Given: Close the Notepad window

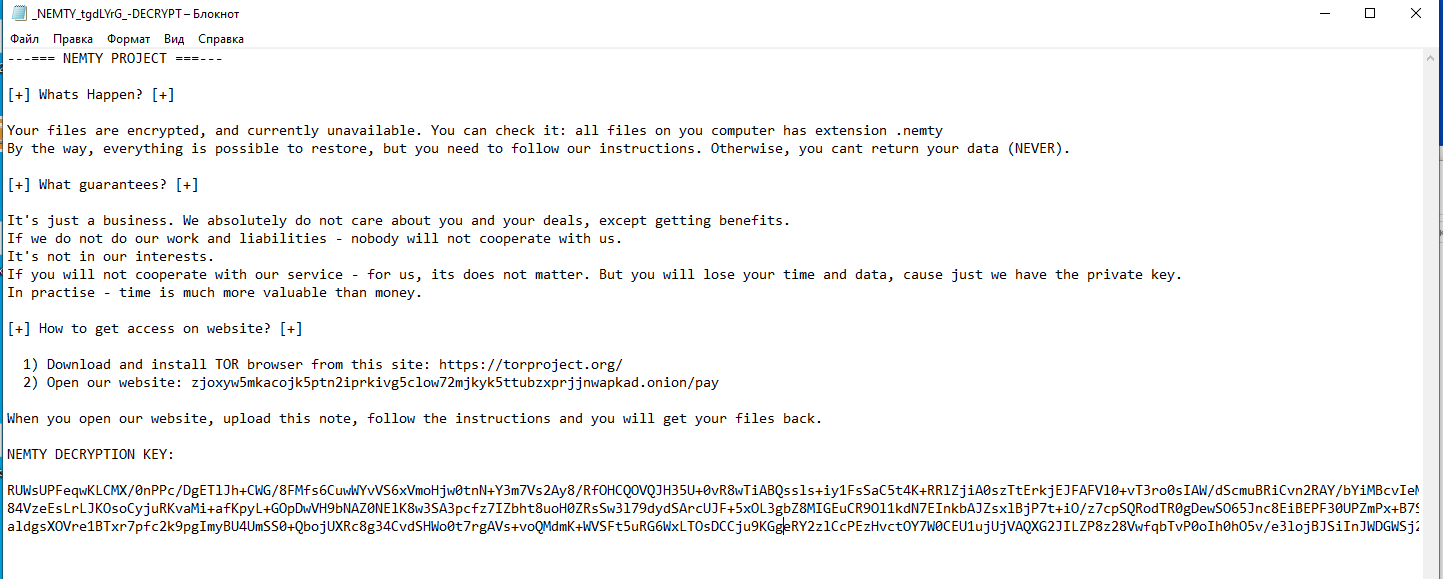Looking at the screenshot, I should pyautogui.click(x=1416, y=14).
